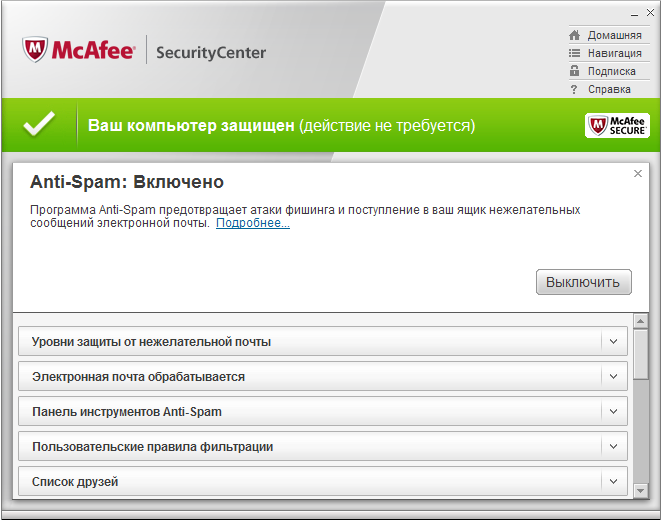Click the McAfee SECURE badge
Viewport: 662px width, 521px height.
point(617,126)
